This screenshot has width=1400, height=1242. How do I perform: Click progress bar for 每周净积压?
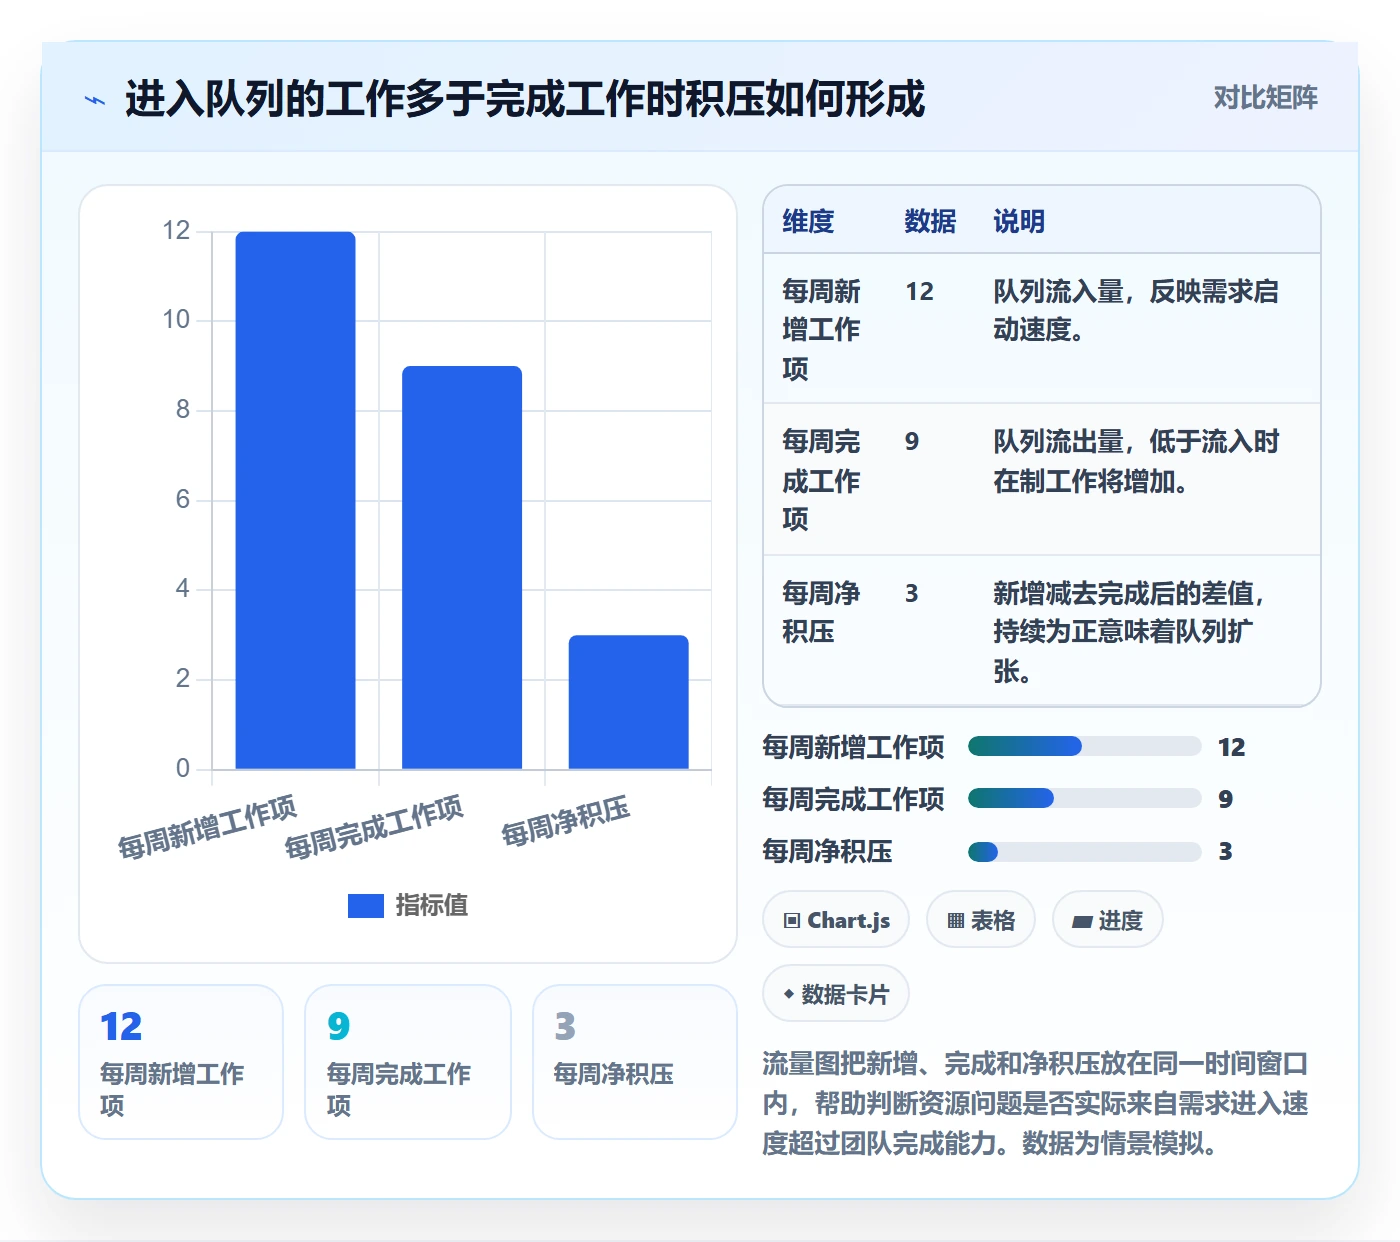coord(1084,851)
